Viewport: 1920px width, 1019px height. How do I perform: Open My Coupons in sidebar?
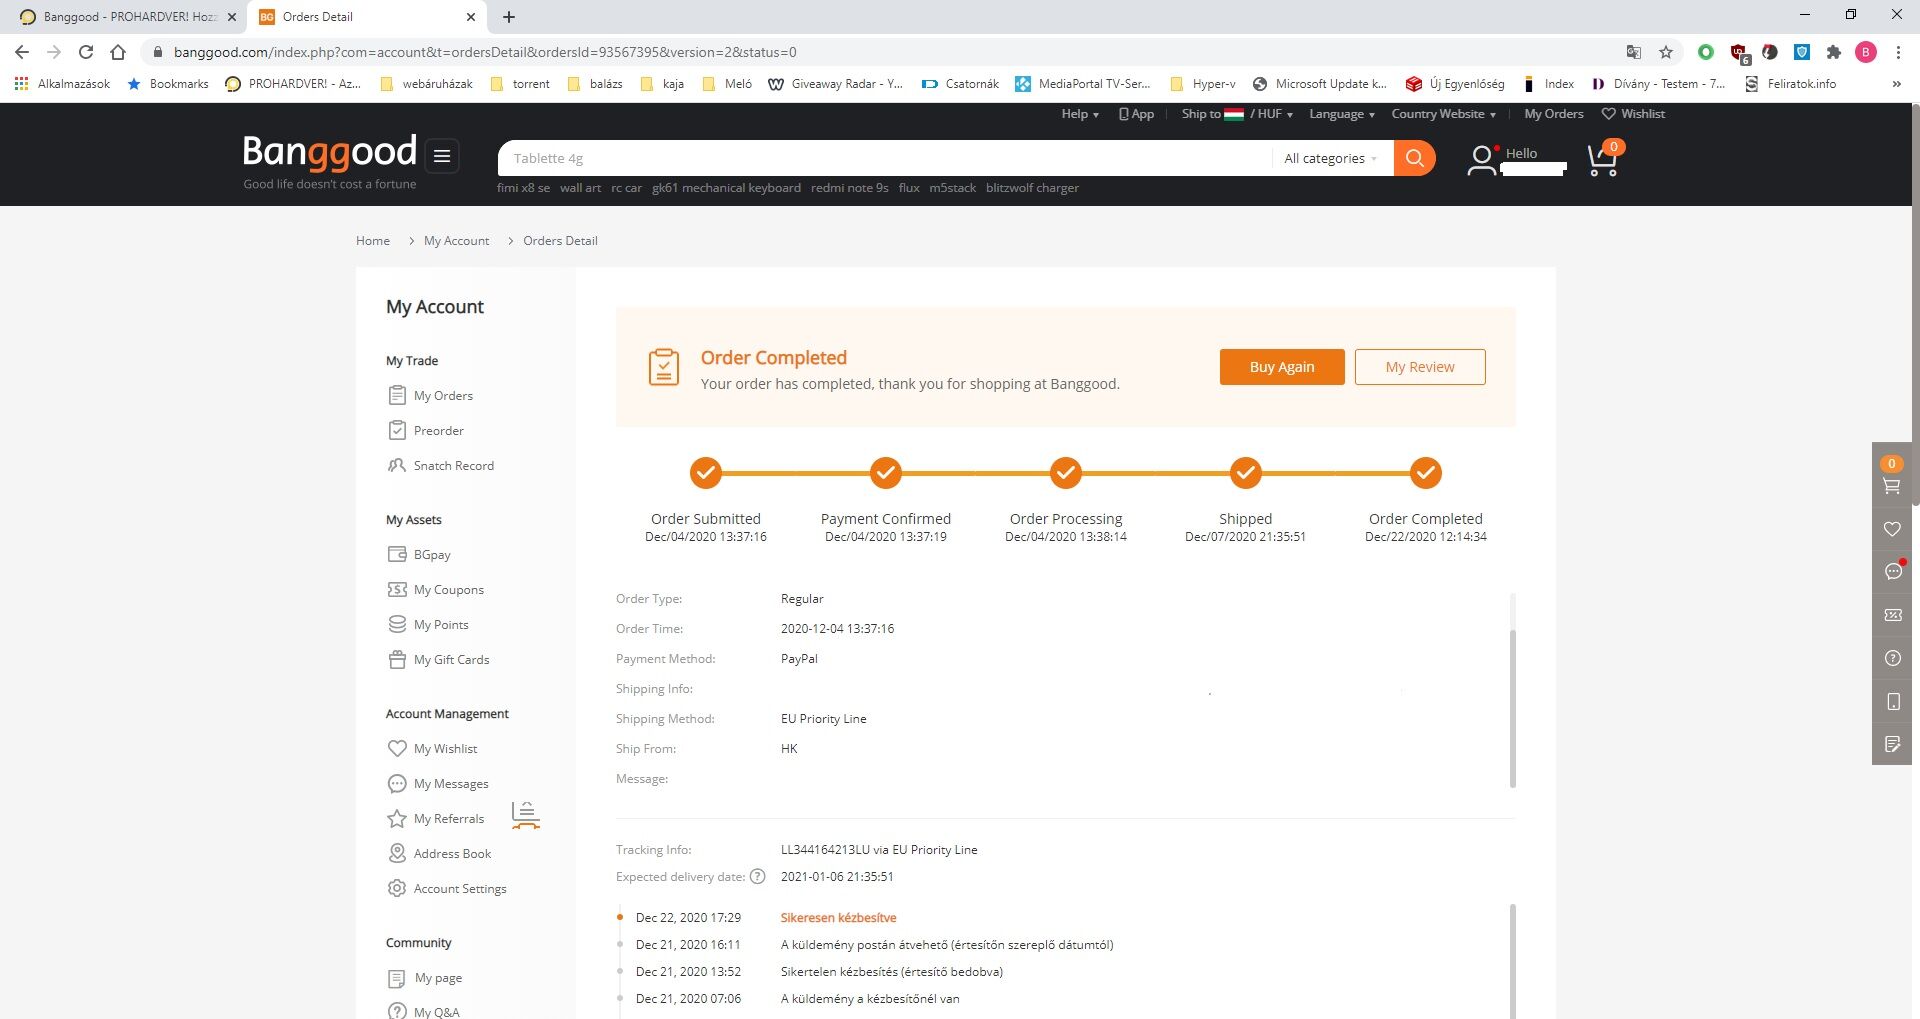pos(436,589)
